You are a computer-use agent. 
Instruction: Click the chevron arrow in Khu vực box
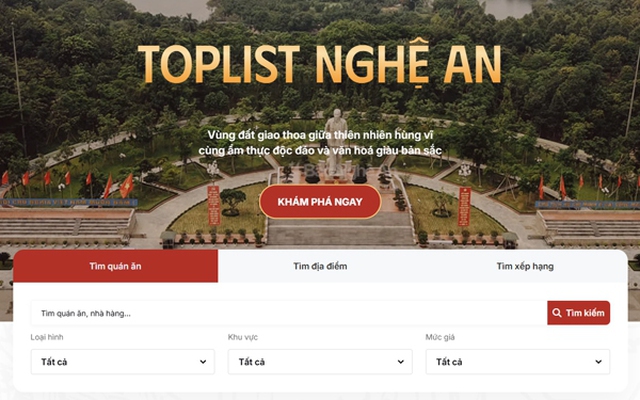pos(401,362)
